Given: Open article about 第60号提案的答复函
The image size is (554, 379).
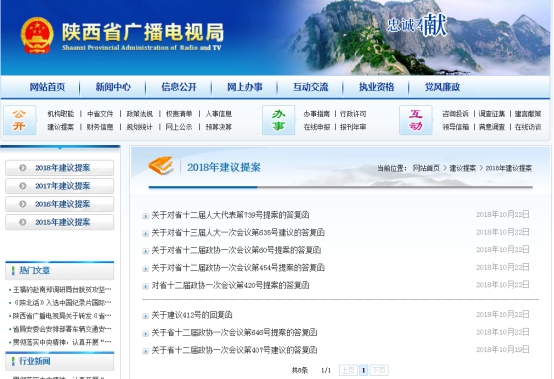Looking at the screenshot, I should [x=236, y=250].
